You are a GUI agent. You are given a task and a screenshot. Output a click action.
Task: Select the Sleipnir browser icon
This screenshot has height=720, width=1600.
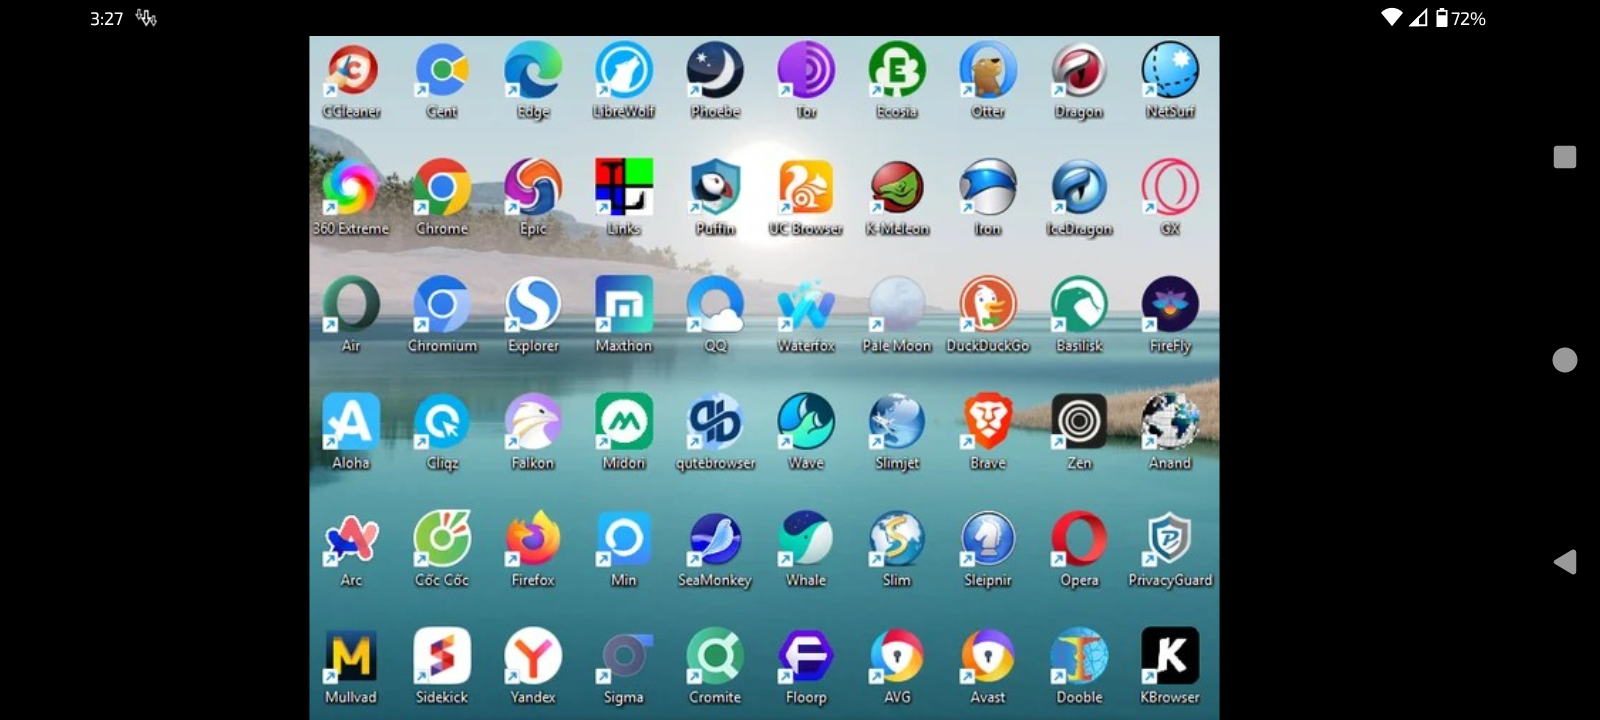click(x=988, y=538)
